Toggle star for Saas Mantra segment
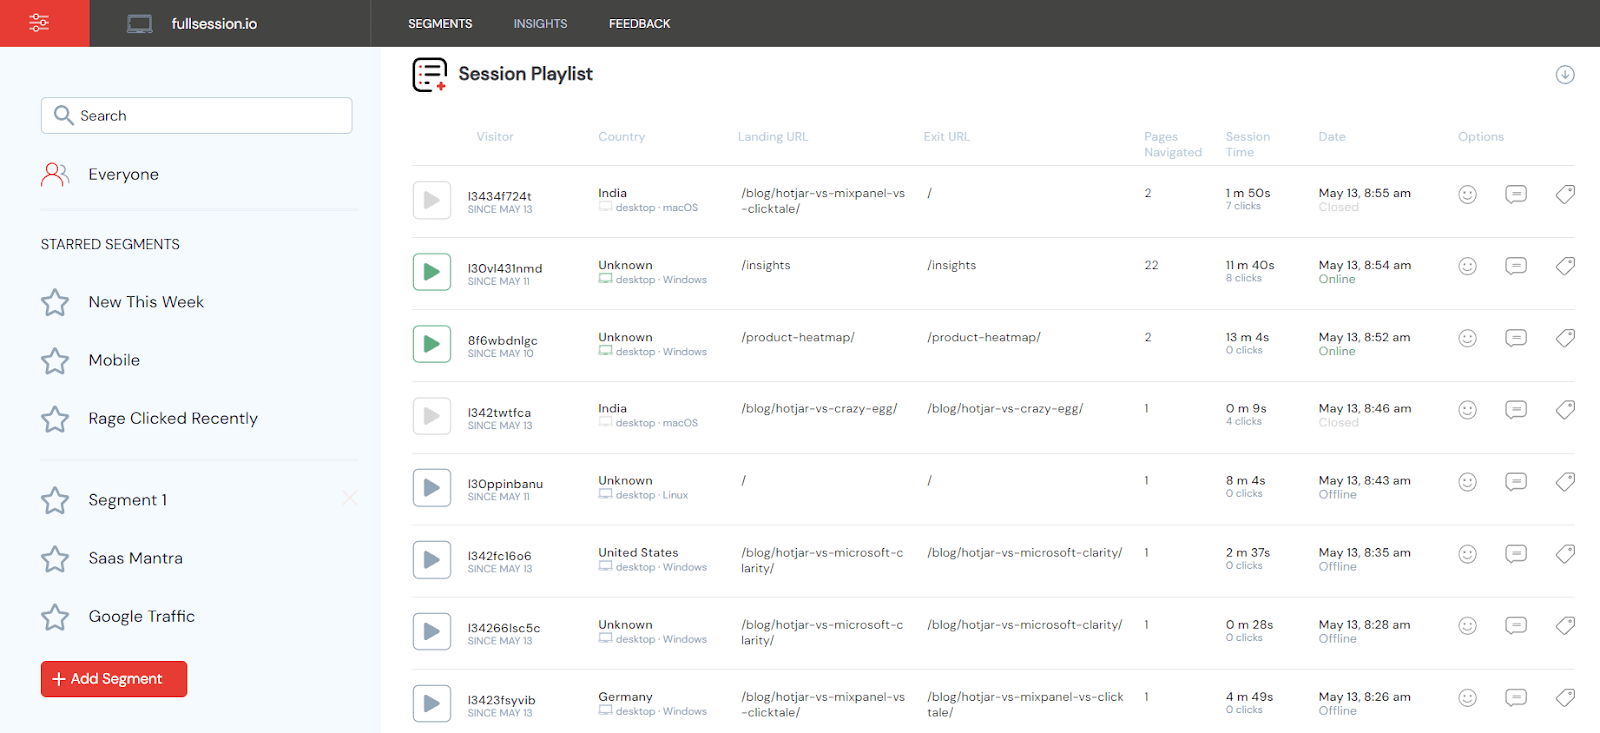The image size is (1600, 733). click(x=55, y=558)
